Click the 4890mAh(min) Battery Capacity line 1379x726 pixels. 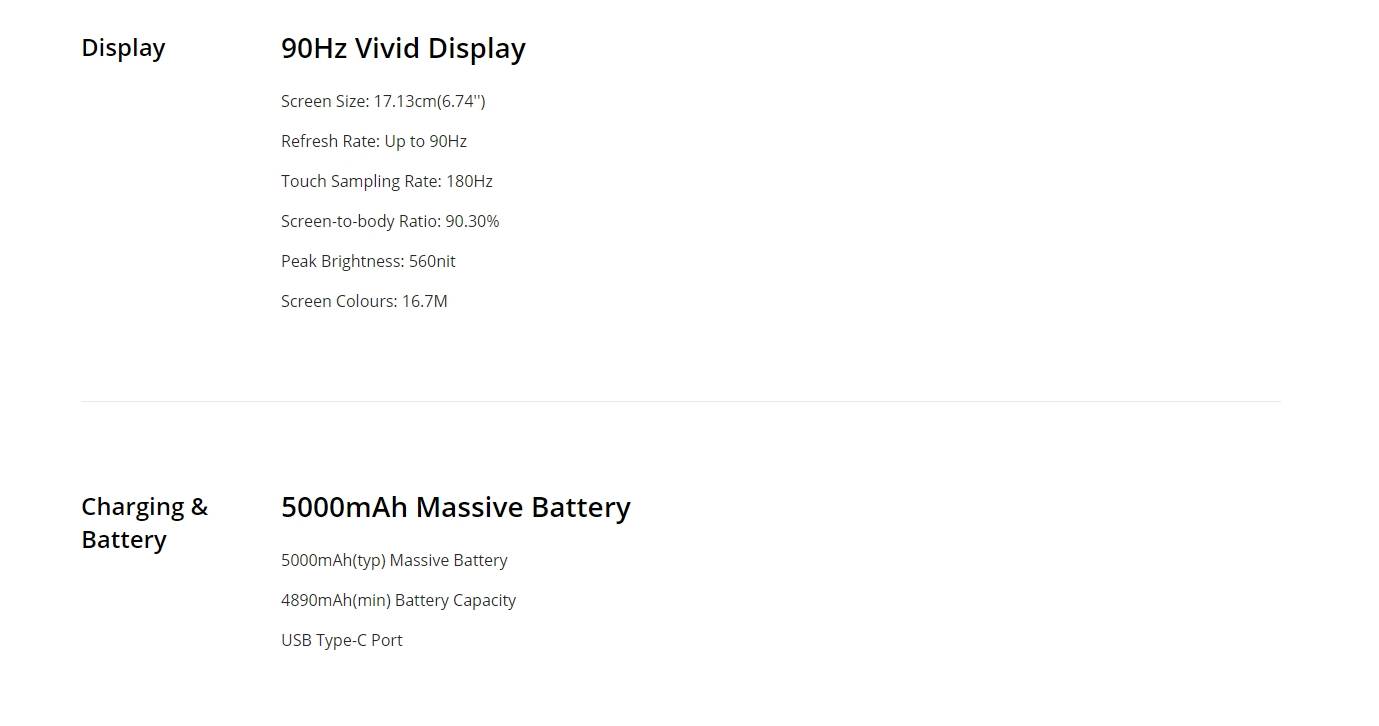pos(399,600)
